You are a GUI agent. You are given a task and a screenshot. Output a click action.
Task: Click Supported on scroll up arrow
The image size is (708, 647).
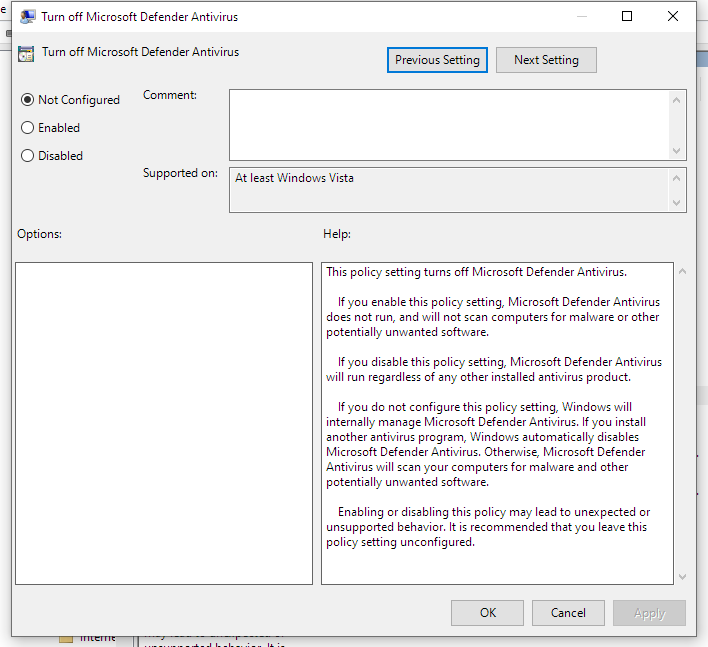coord(676,178)
